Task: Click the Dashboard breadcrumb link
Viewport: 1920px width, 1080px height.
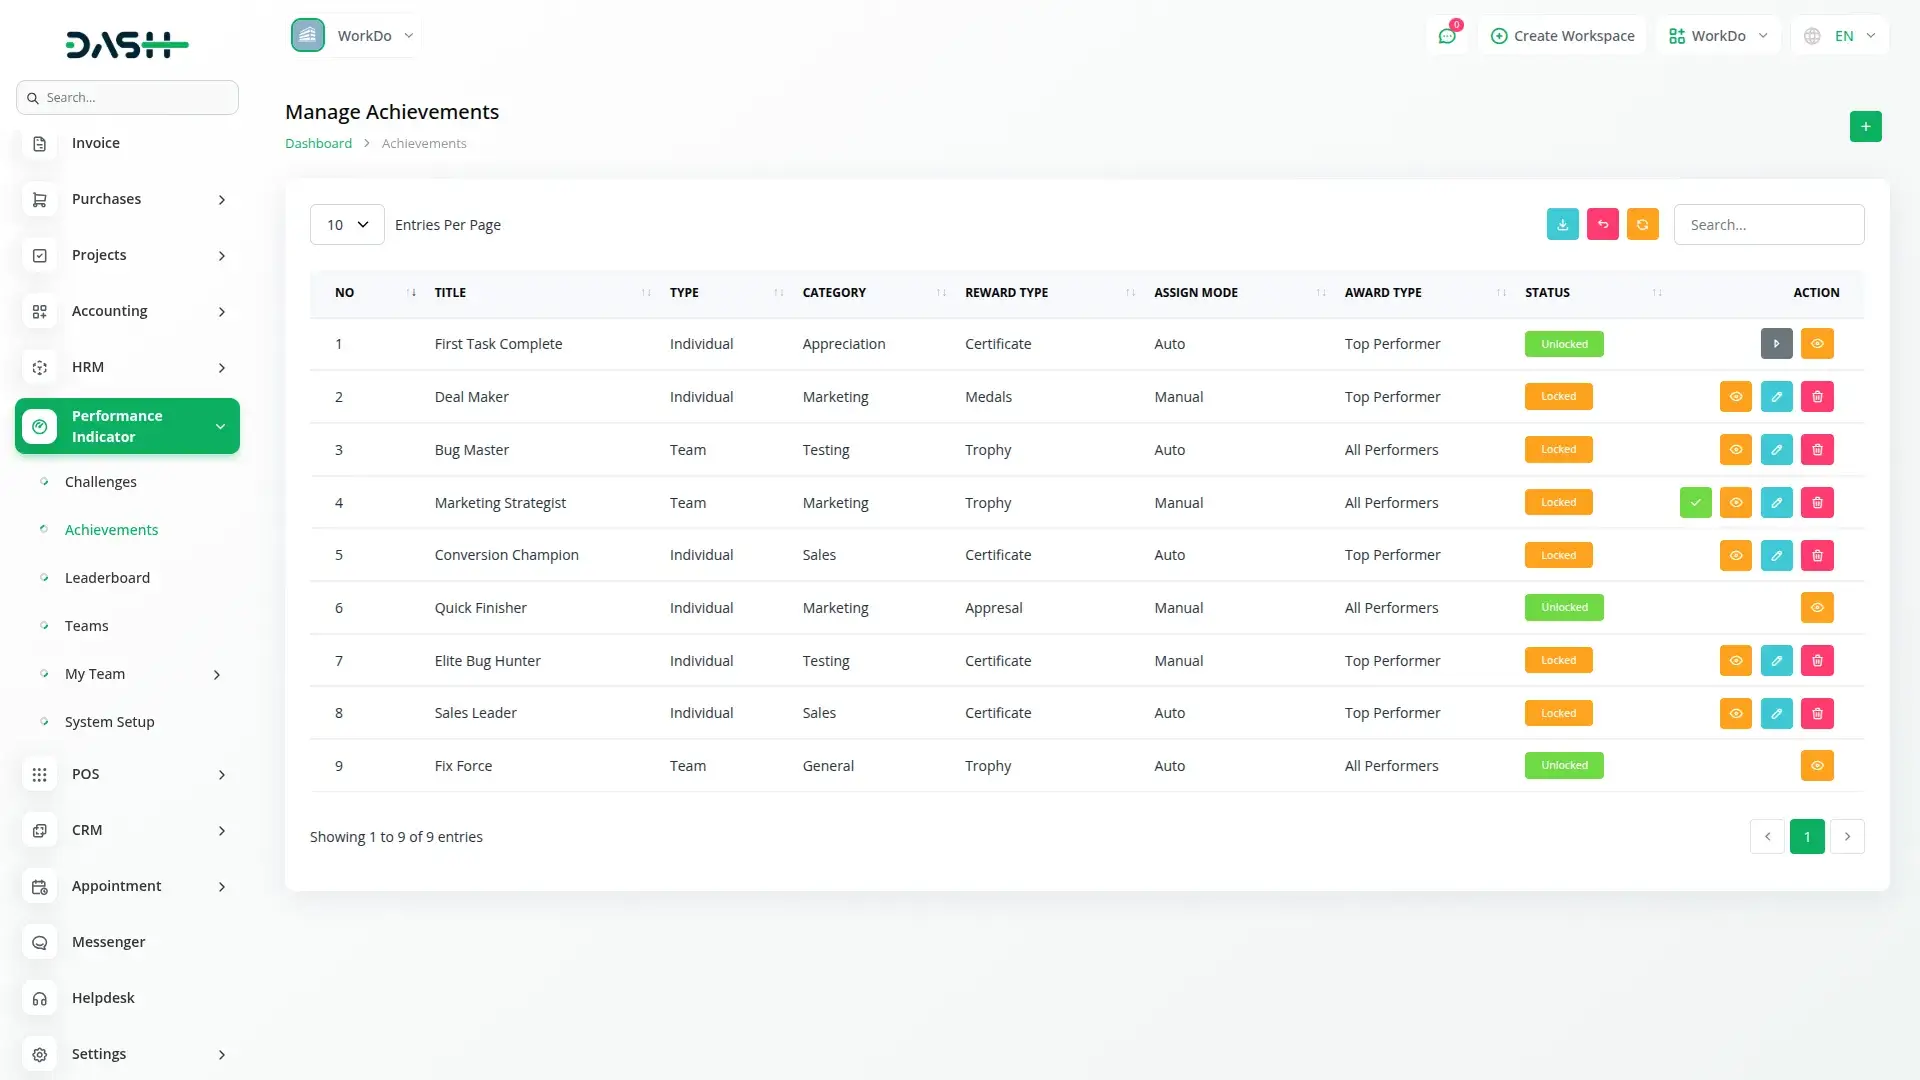Action: tap(318, 144)
